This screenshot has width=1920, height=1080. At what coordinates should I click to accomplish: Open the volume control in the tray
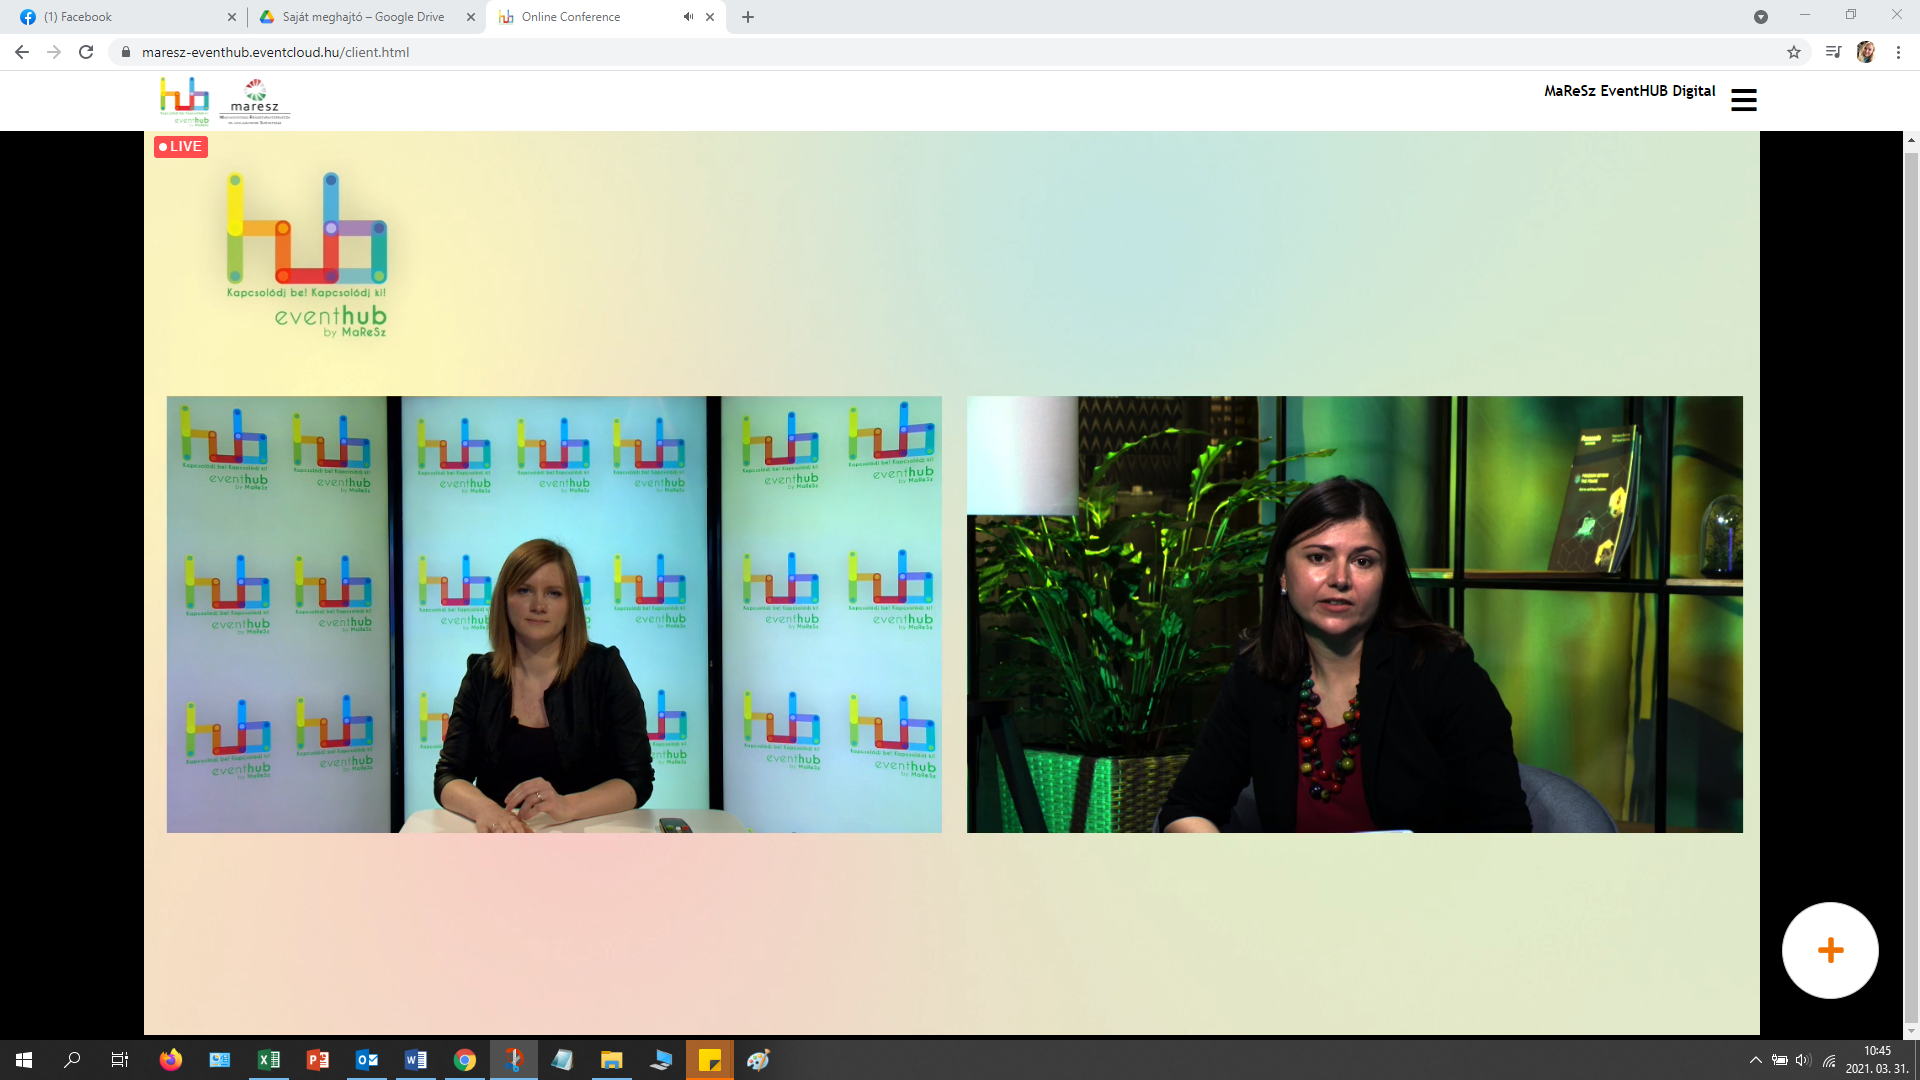click(1803, 1060)
